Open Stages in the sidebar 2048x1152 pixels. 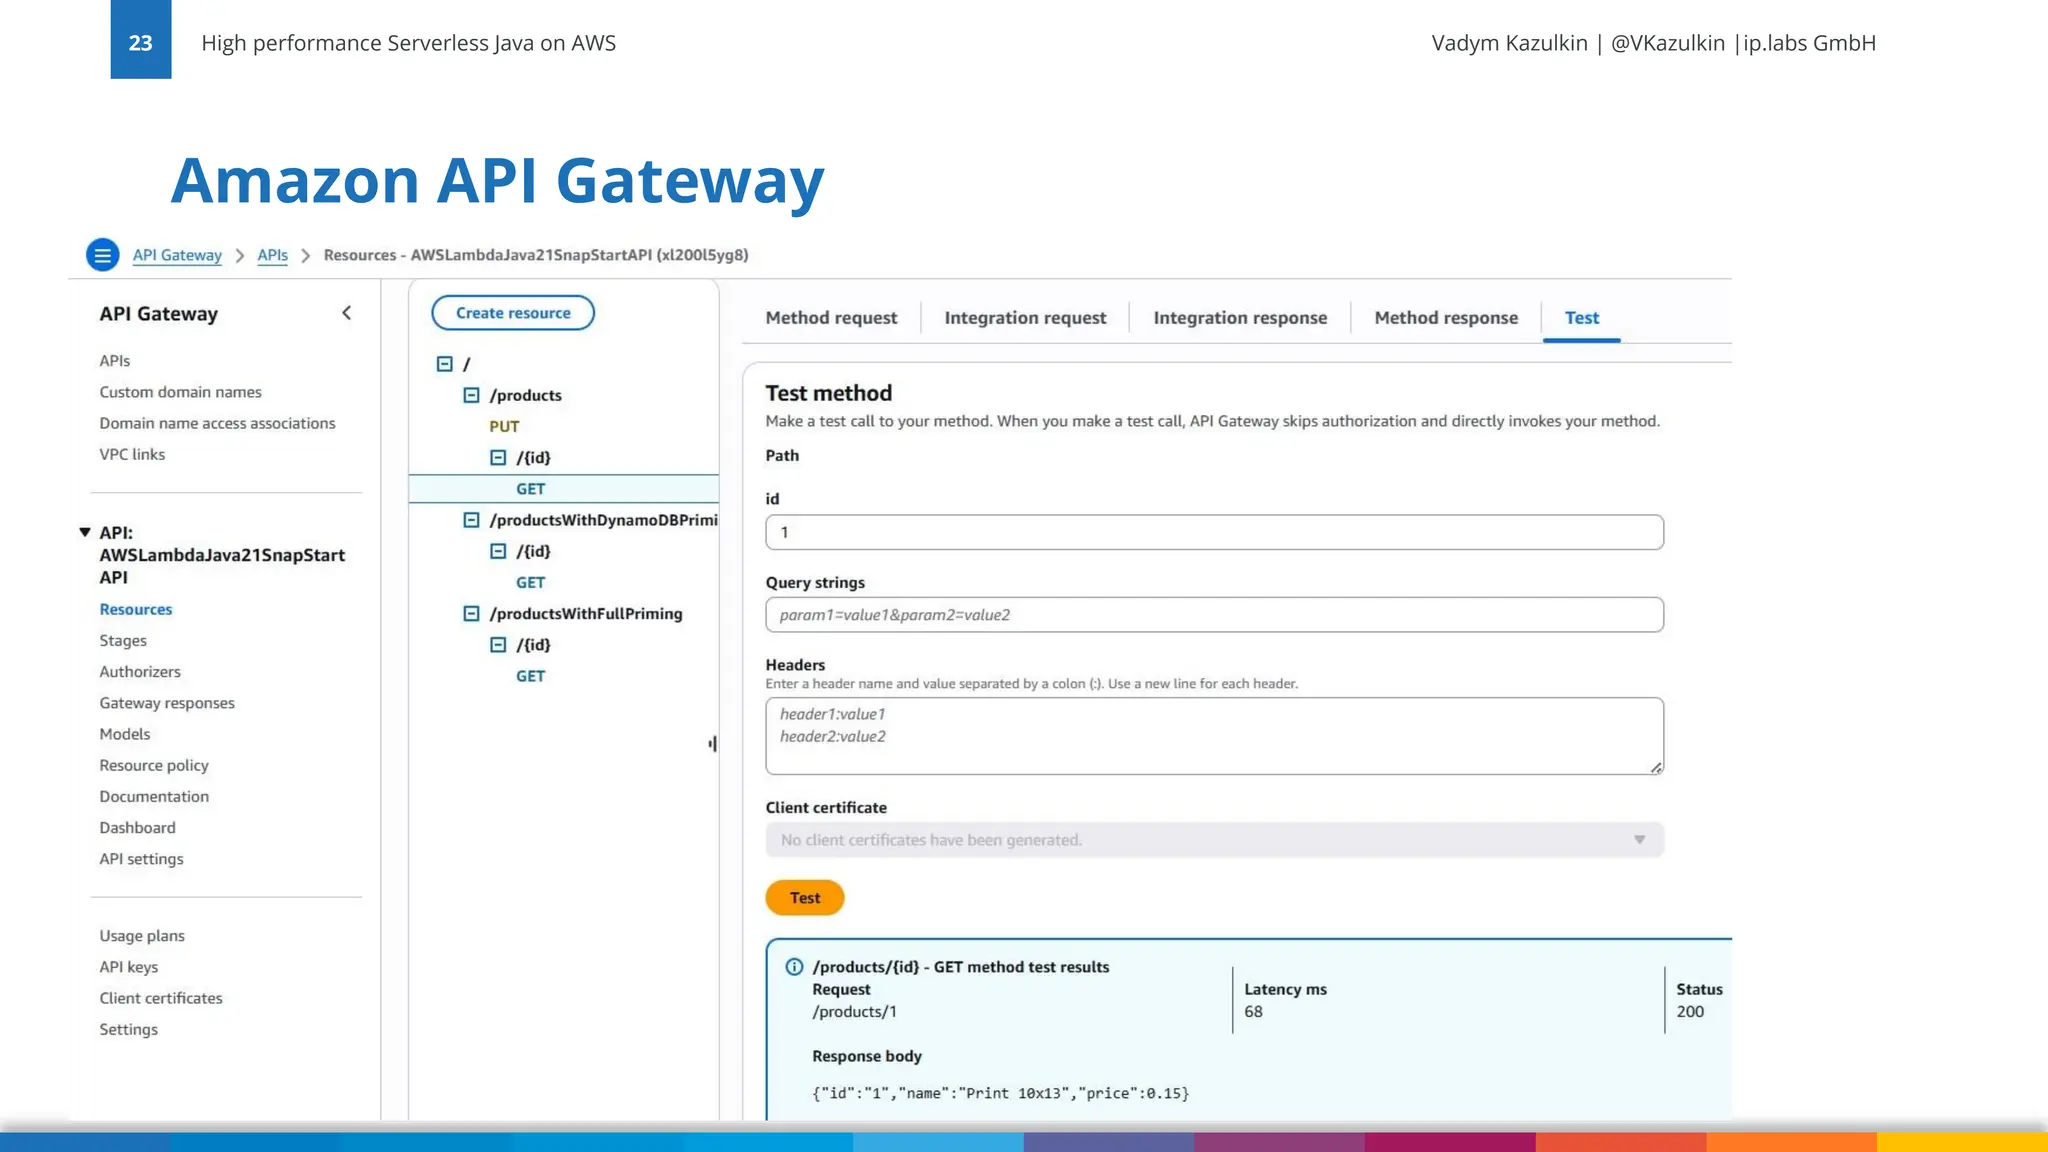tap(123, 641)
